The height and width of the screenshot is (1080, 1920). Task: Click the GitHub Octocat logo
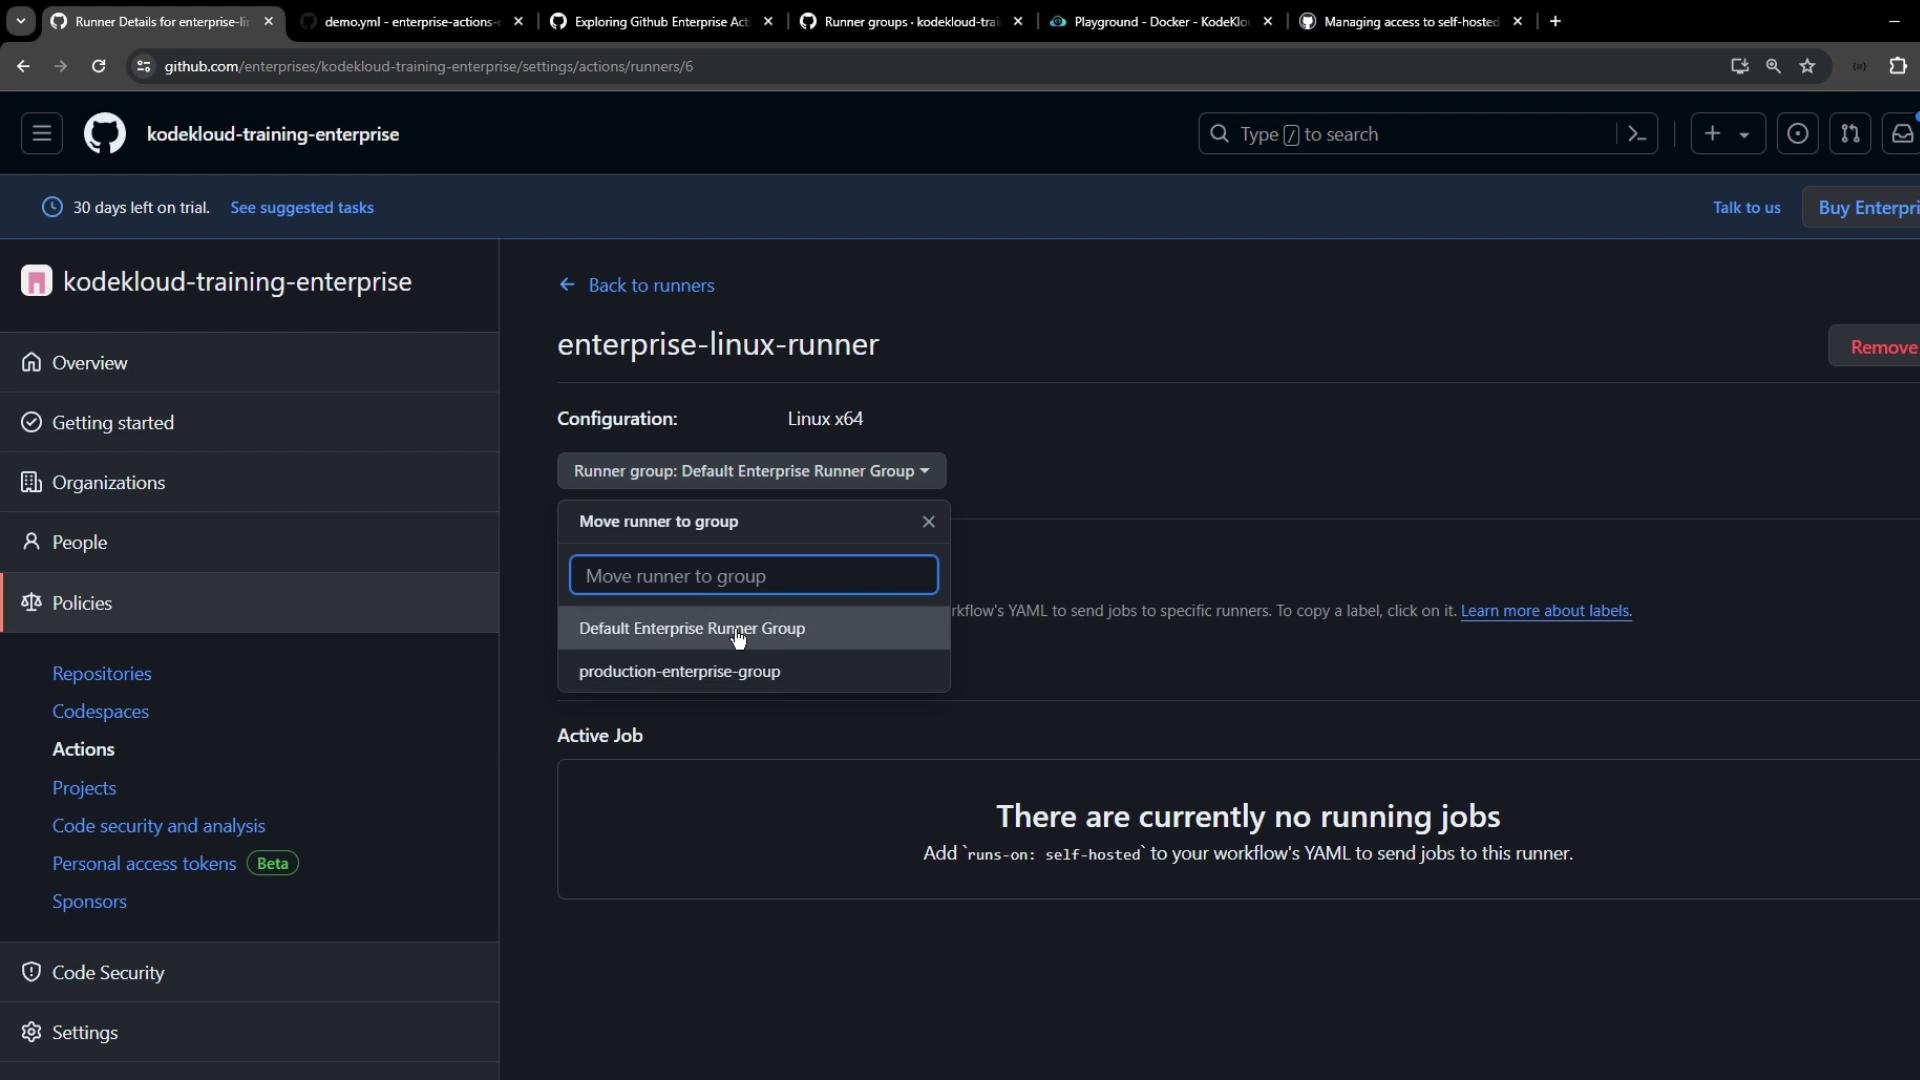tap(104, 134)
